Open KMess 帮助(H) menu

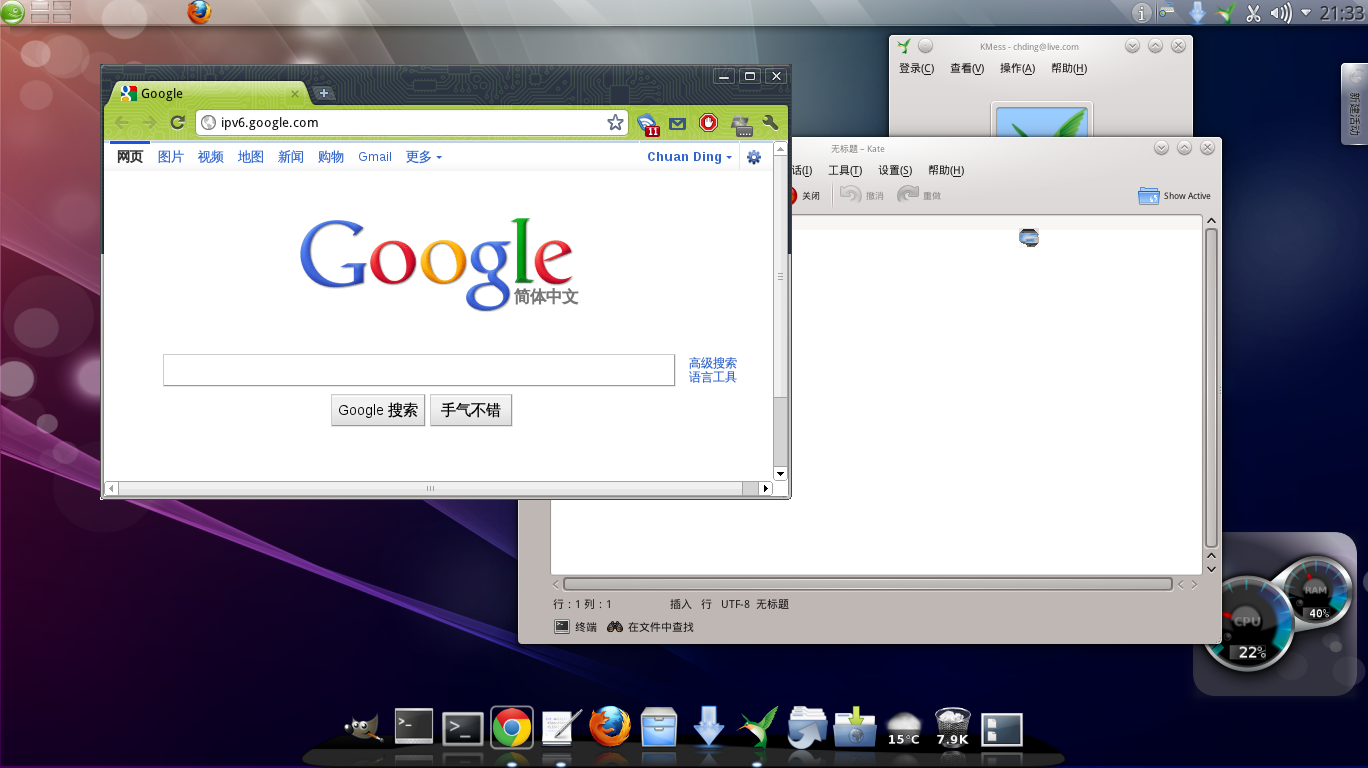pos(1069,68)
